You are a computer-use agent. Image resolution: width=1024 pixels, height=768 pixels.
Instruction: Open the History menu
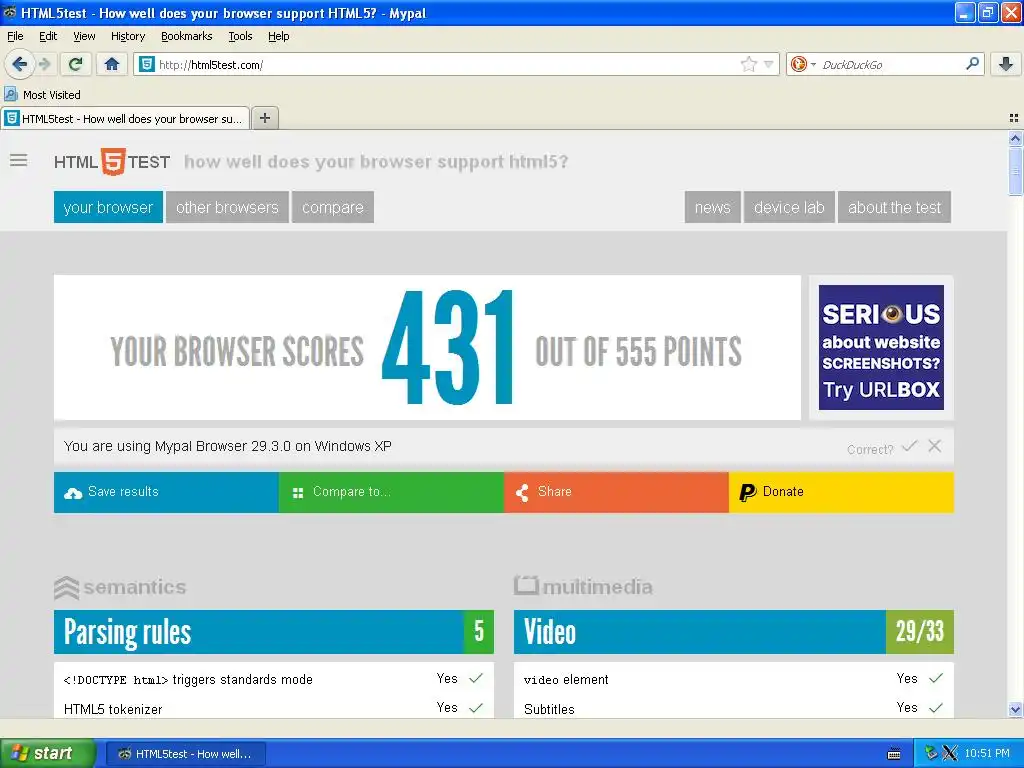pyautogui.click(x=127, y=36)
